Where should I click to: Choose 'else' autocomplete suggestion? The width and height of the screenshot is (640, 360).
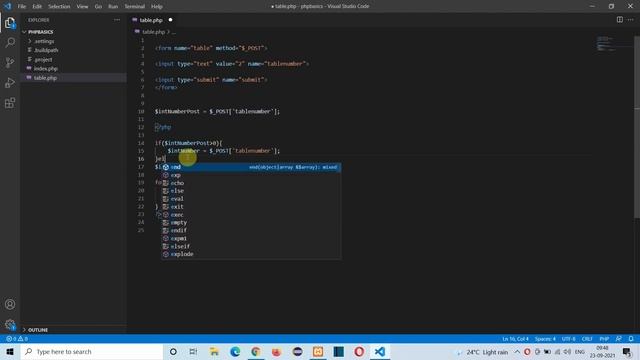[251, 191]
